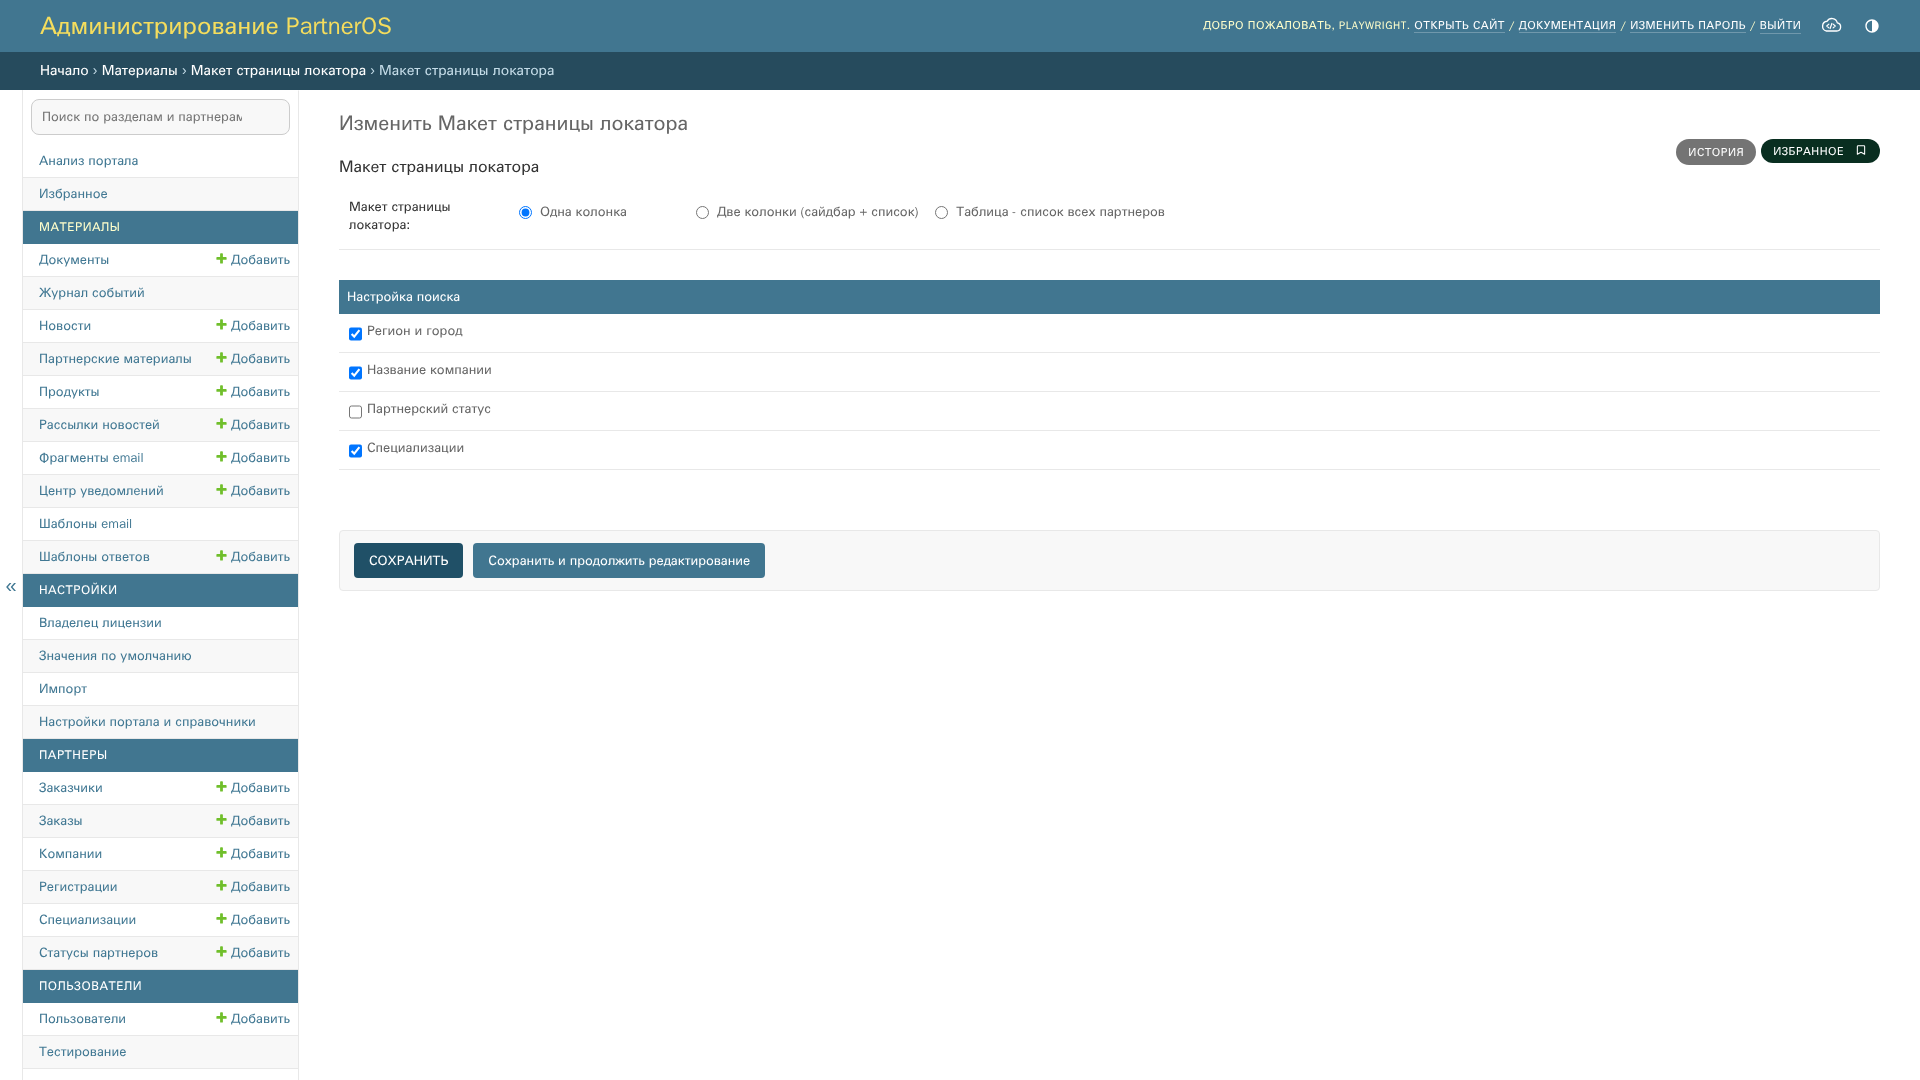Open the Документы list link
The width and height of the screenshot is (1920, 1080).
click(x=74, y=260)
